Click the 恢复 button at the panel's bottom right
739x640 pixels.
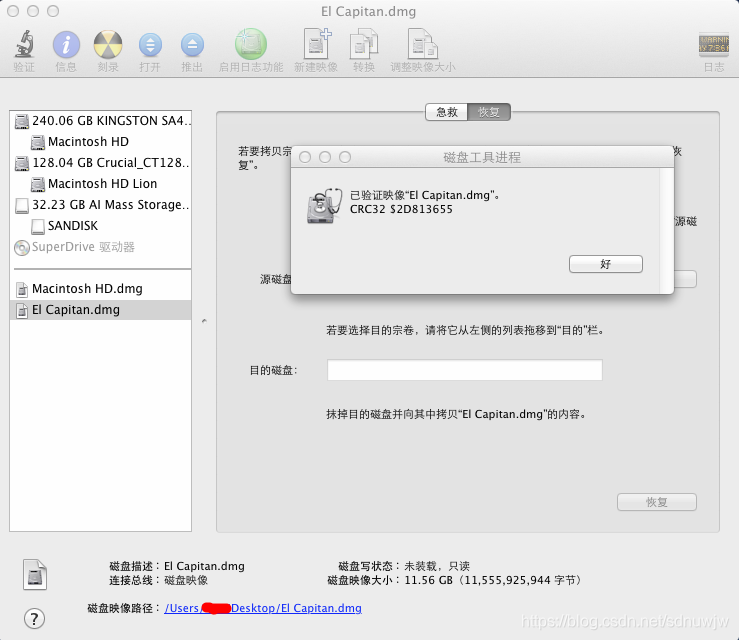[657, 502]
